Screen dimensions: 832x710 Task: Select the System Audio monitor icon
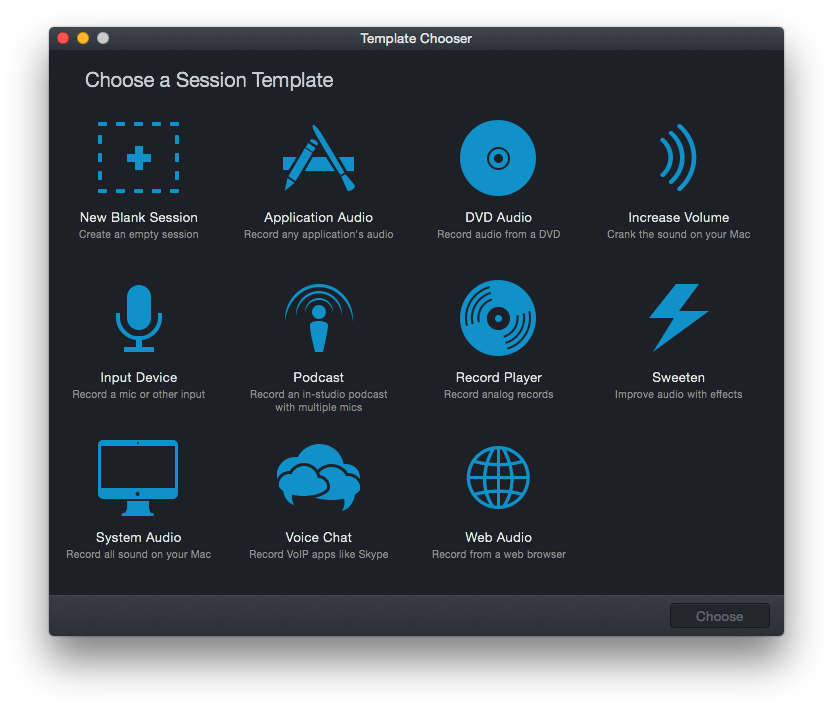(138, 477)
